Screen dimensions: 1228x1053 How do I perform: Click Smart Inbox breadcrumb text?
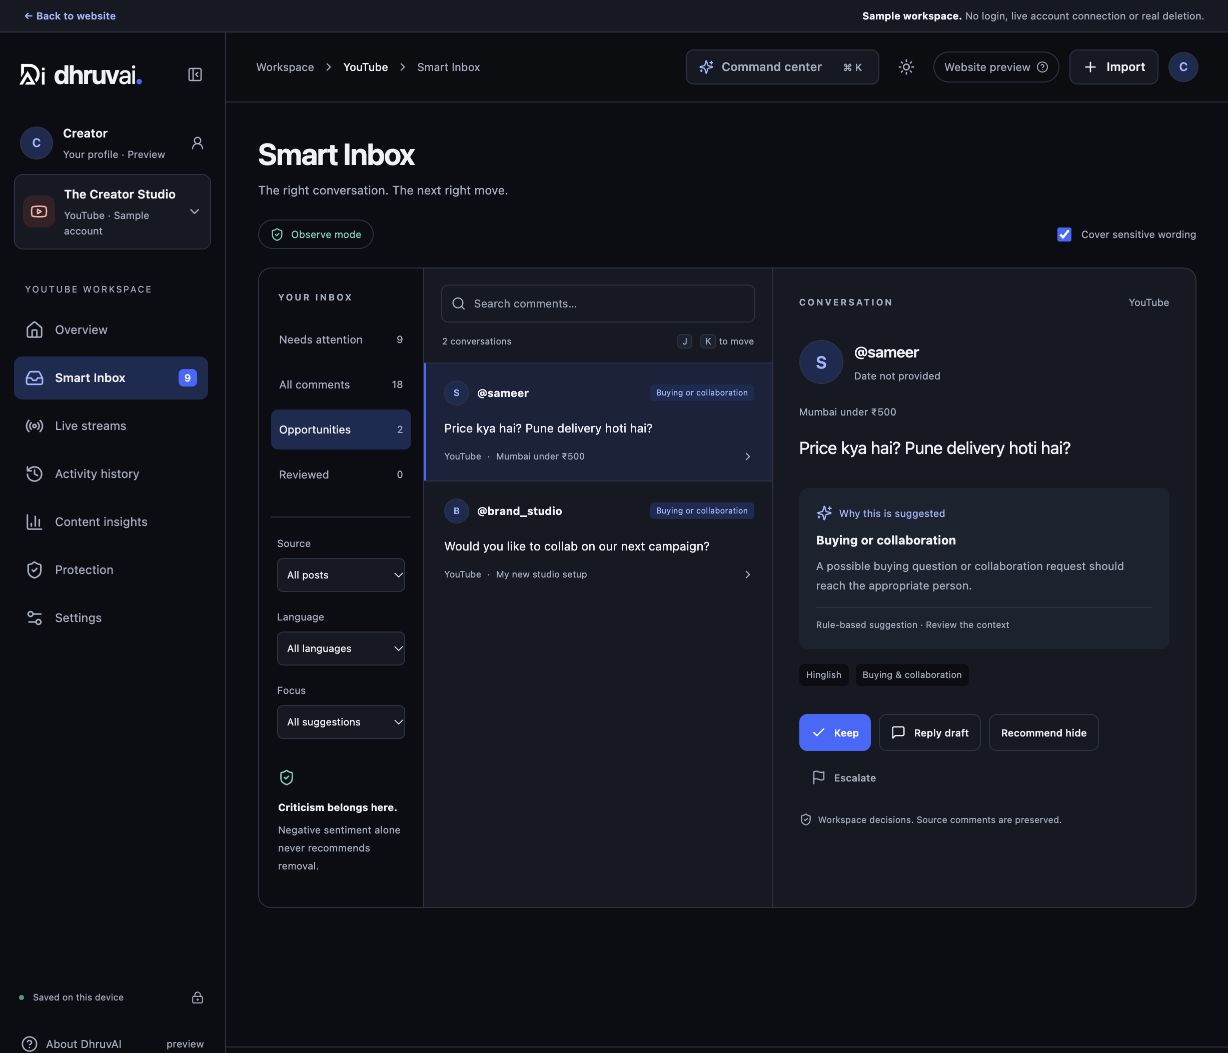(448, 67)
